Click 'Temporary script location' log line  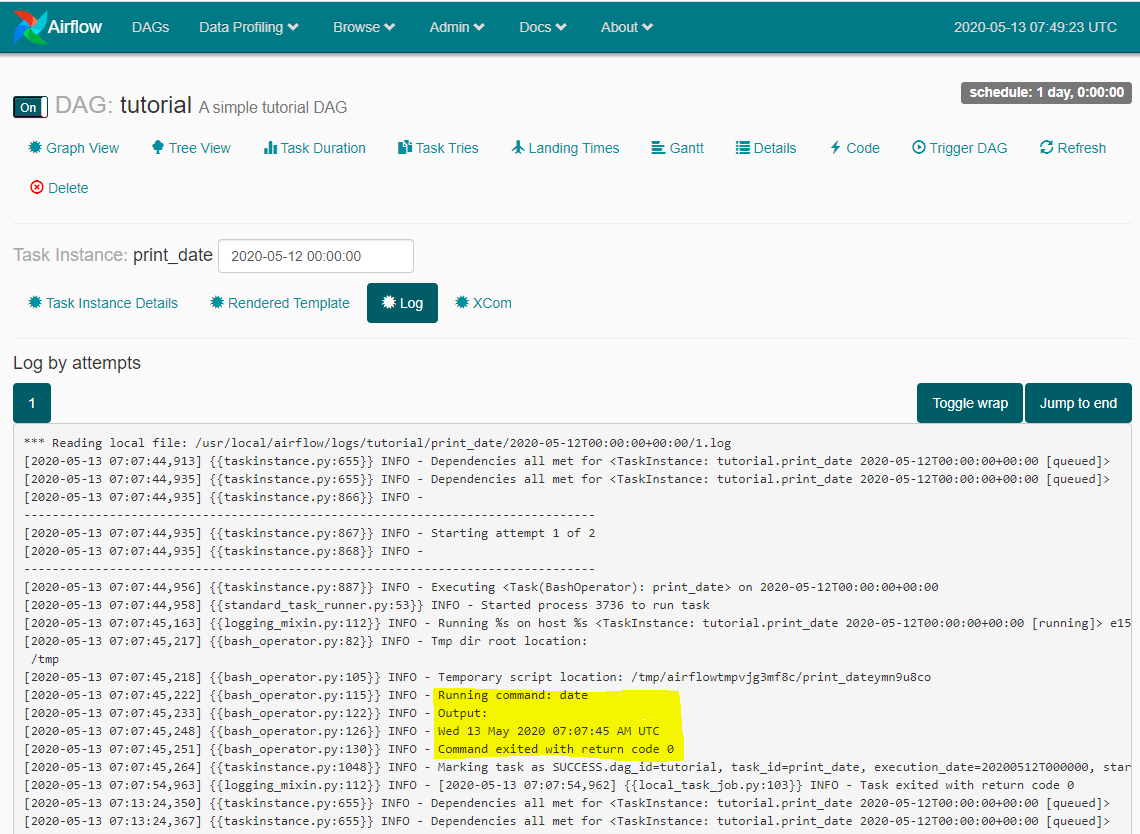(x=477, y=677)
